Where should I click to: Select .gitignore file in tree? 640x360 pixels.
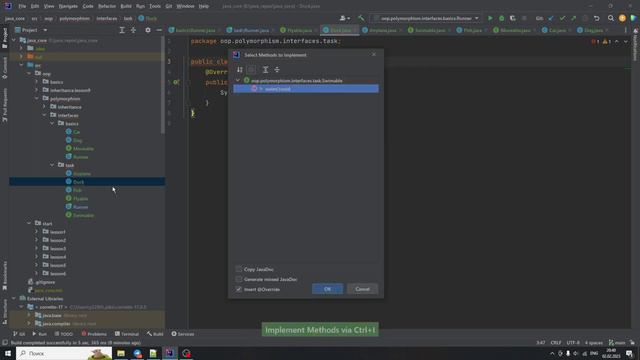(x=45, y=282)
